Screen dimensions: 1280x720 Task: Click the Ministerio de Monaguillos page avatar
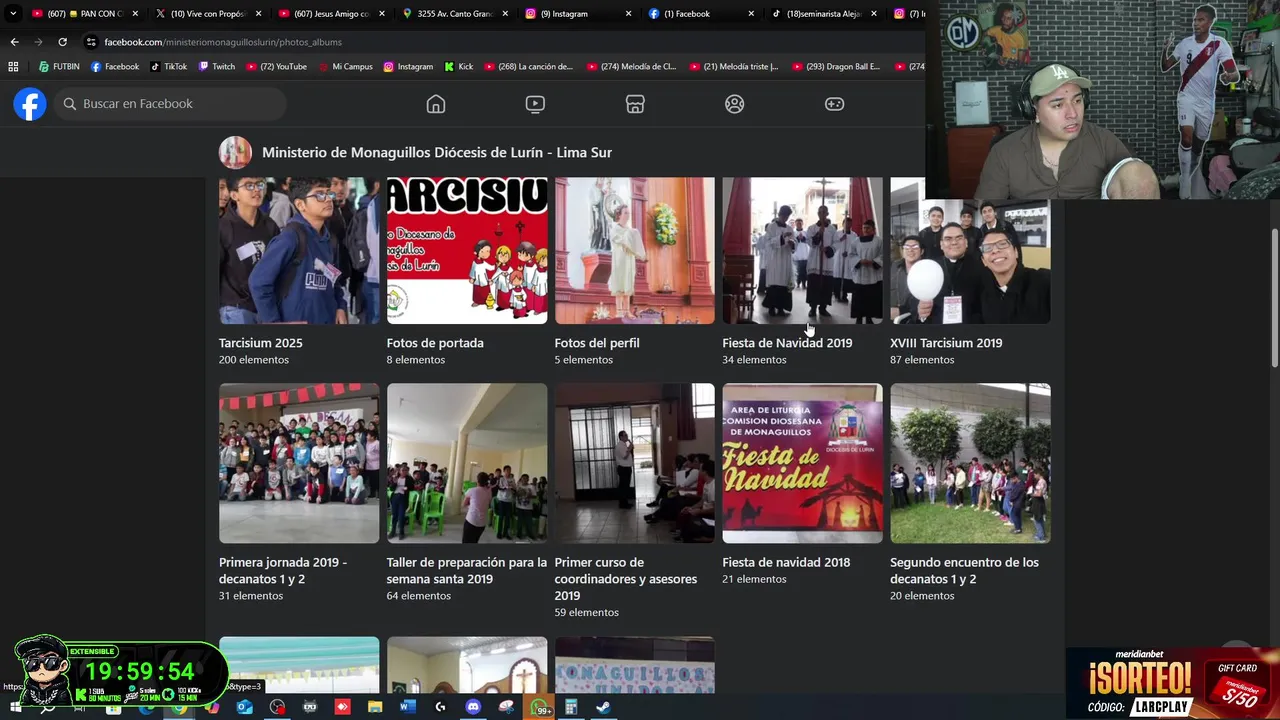[235, 152]
